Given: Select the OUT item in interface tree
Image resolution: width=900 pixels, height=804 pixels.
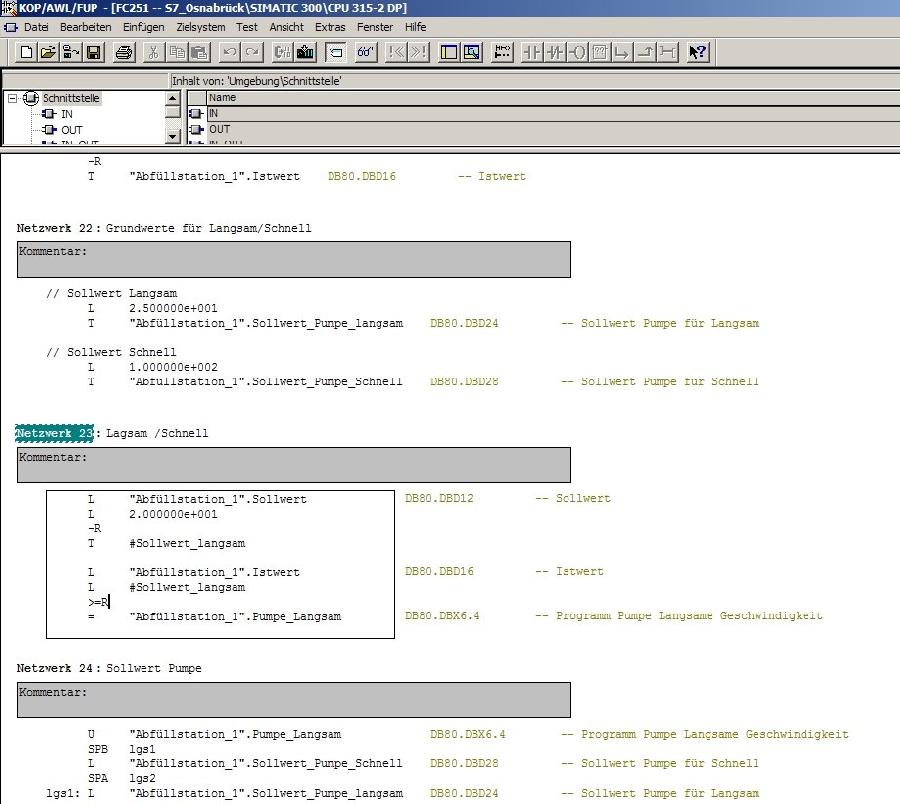Looking at the screenshot, I should tap(71, 130).
